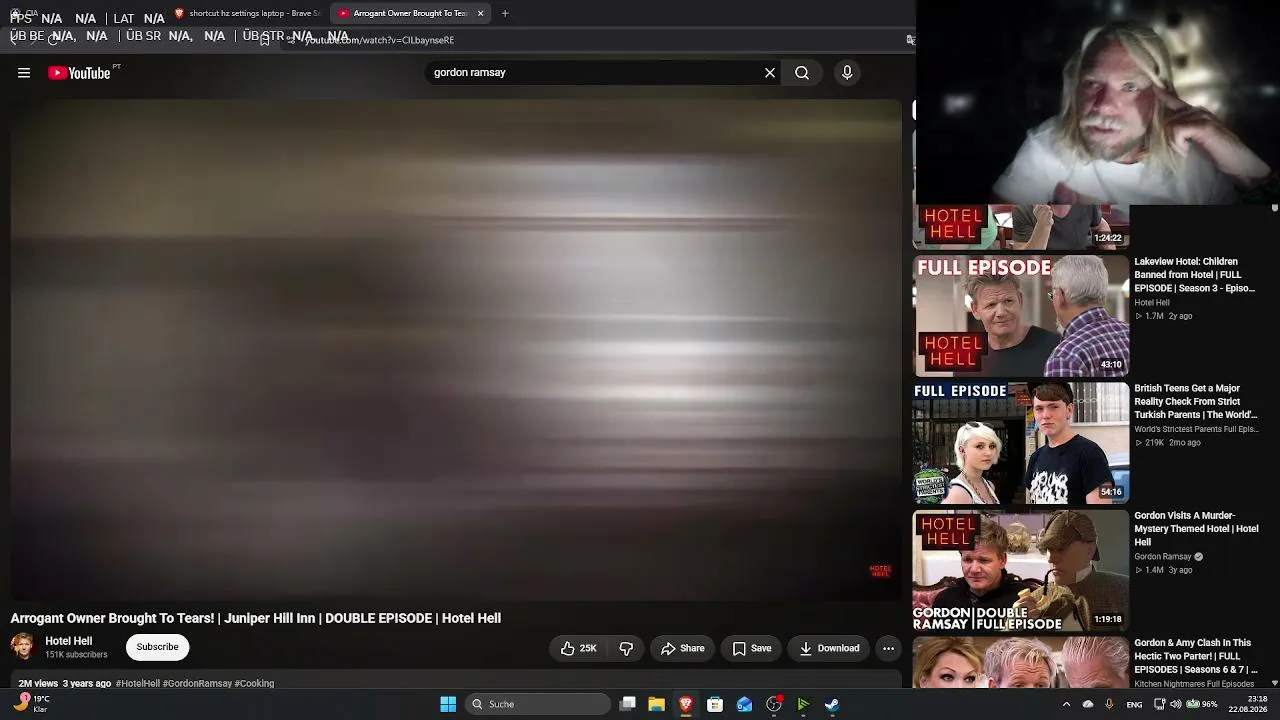Open Gordon Ramsay channel under recommendation
Viewport: 1280px width, 720px height.
(1163, 557)
